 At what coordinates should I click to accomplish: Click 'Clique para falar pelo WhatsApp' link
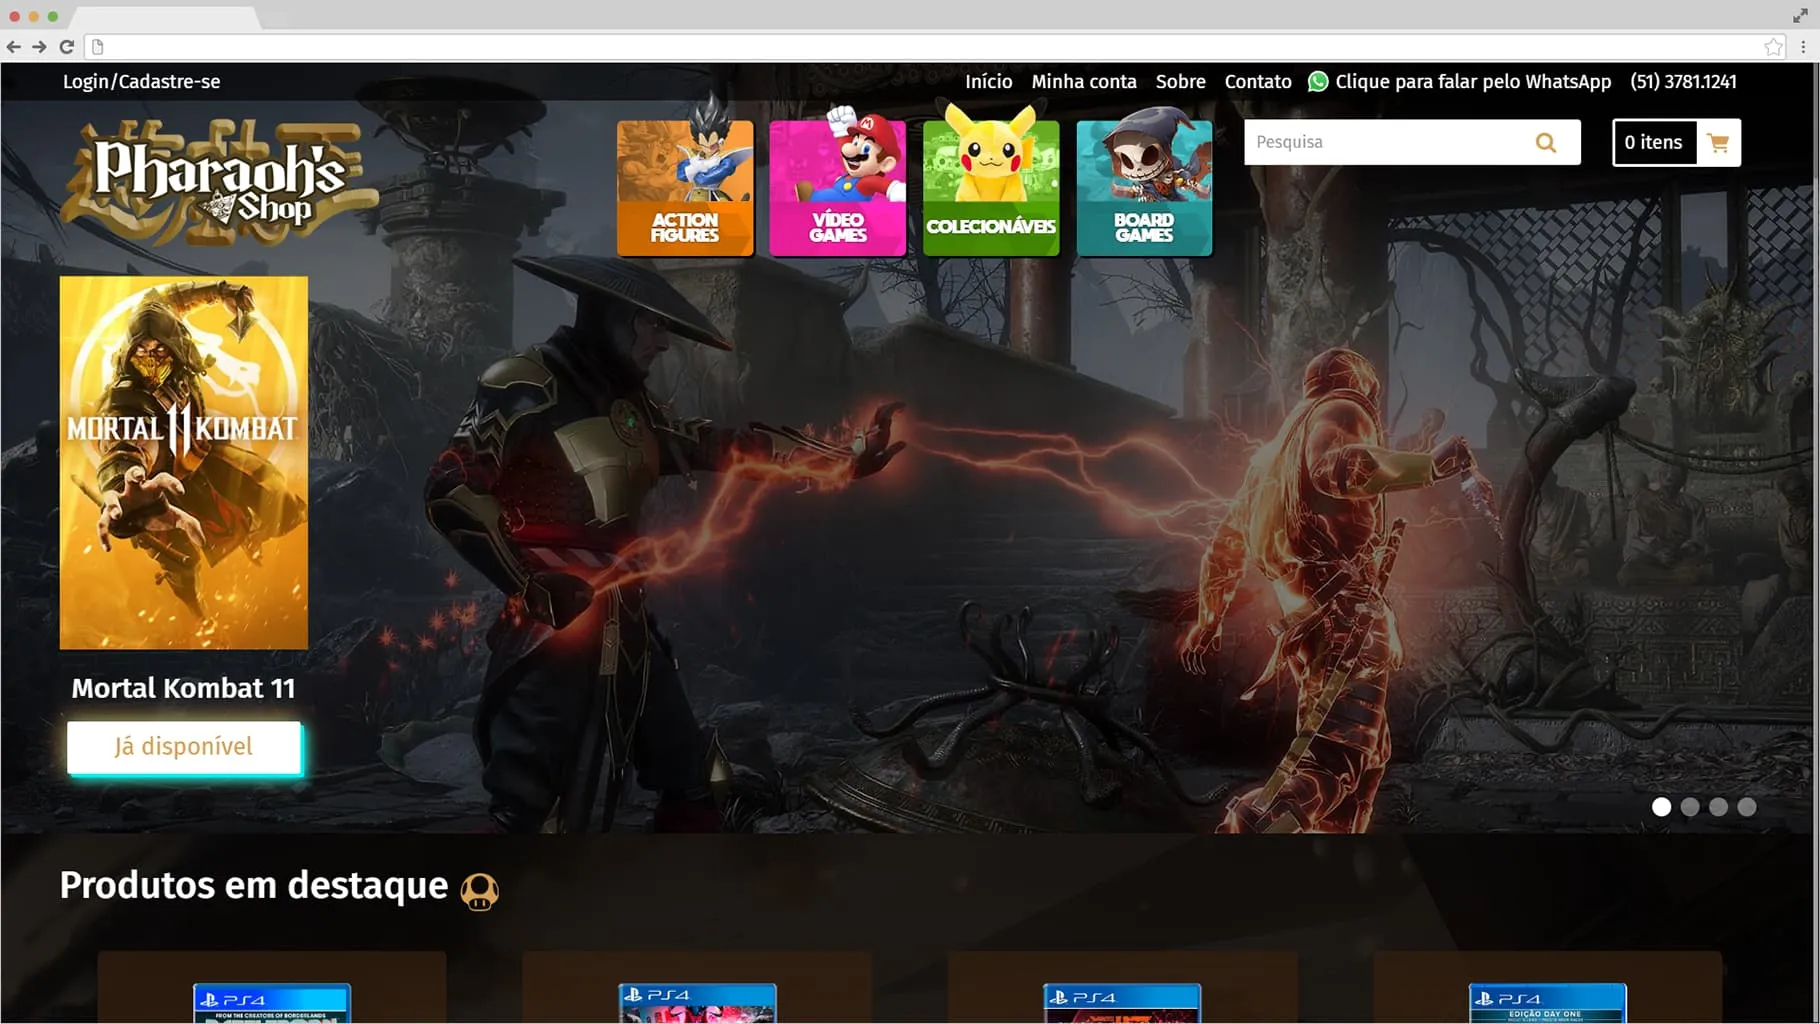pyautogui.click(x=1473, y=82)
